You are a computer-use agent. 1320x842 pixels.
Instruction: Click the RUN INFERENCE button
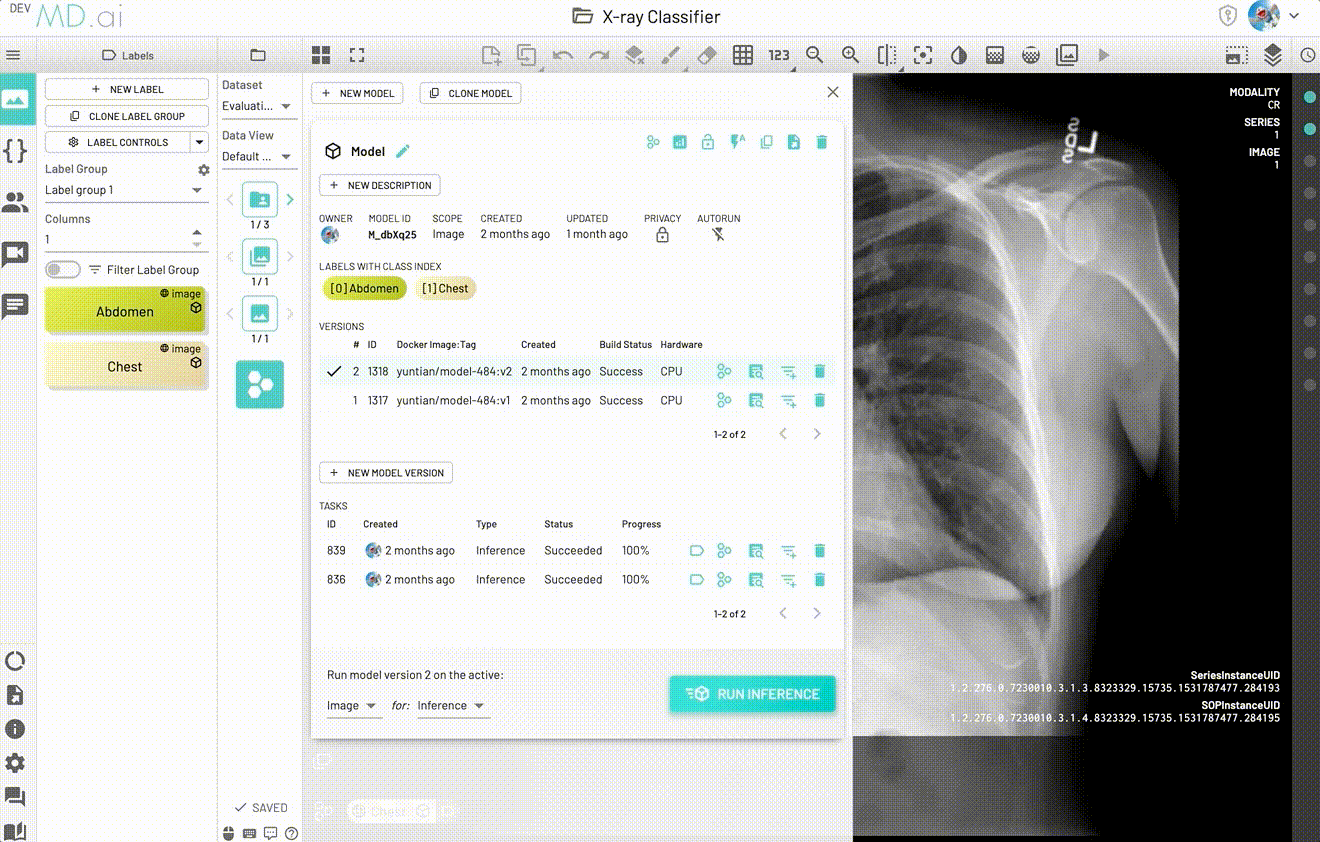pyautogui.click(x=752, y=694)
